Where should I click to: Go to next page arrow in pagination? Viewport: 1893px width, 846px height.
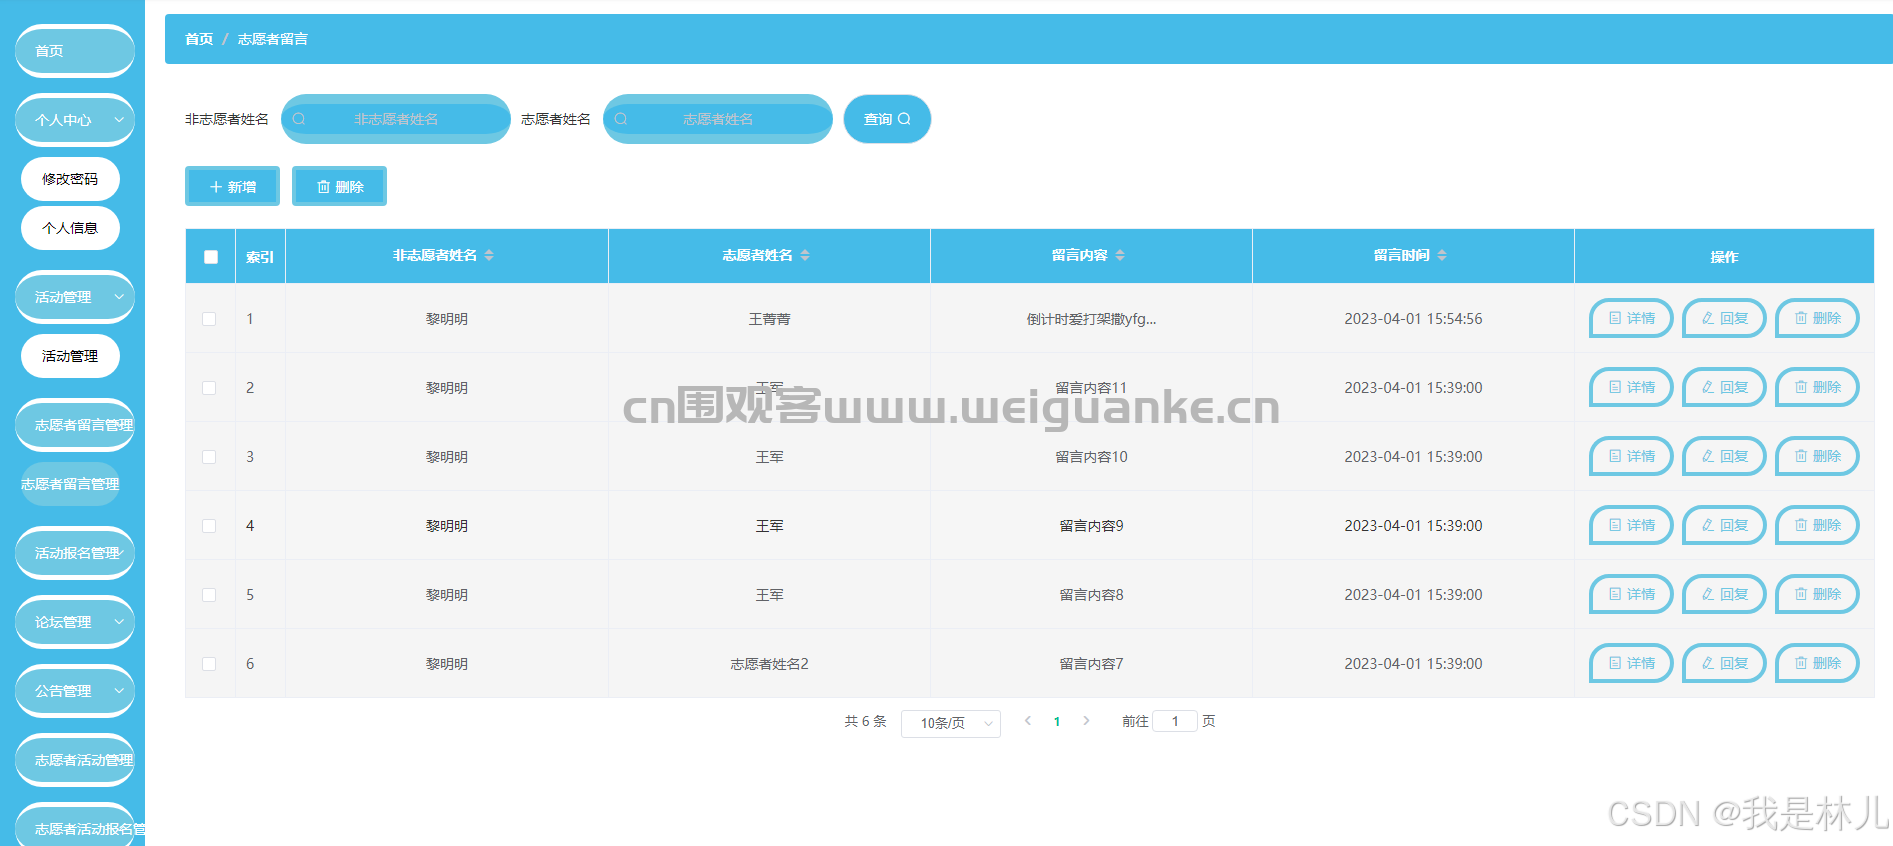1086,721
